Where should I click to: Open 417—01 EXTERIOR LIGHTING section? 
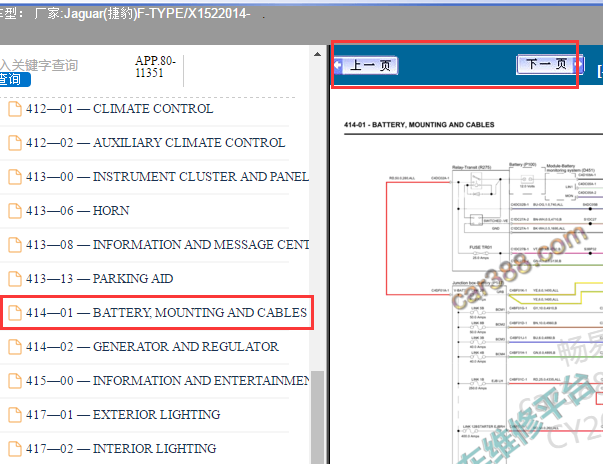pos(123,415)
